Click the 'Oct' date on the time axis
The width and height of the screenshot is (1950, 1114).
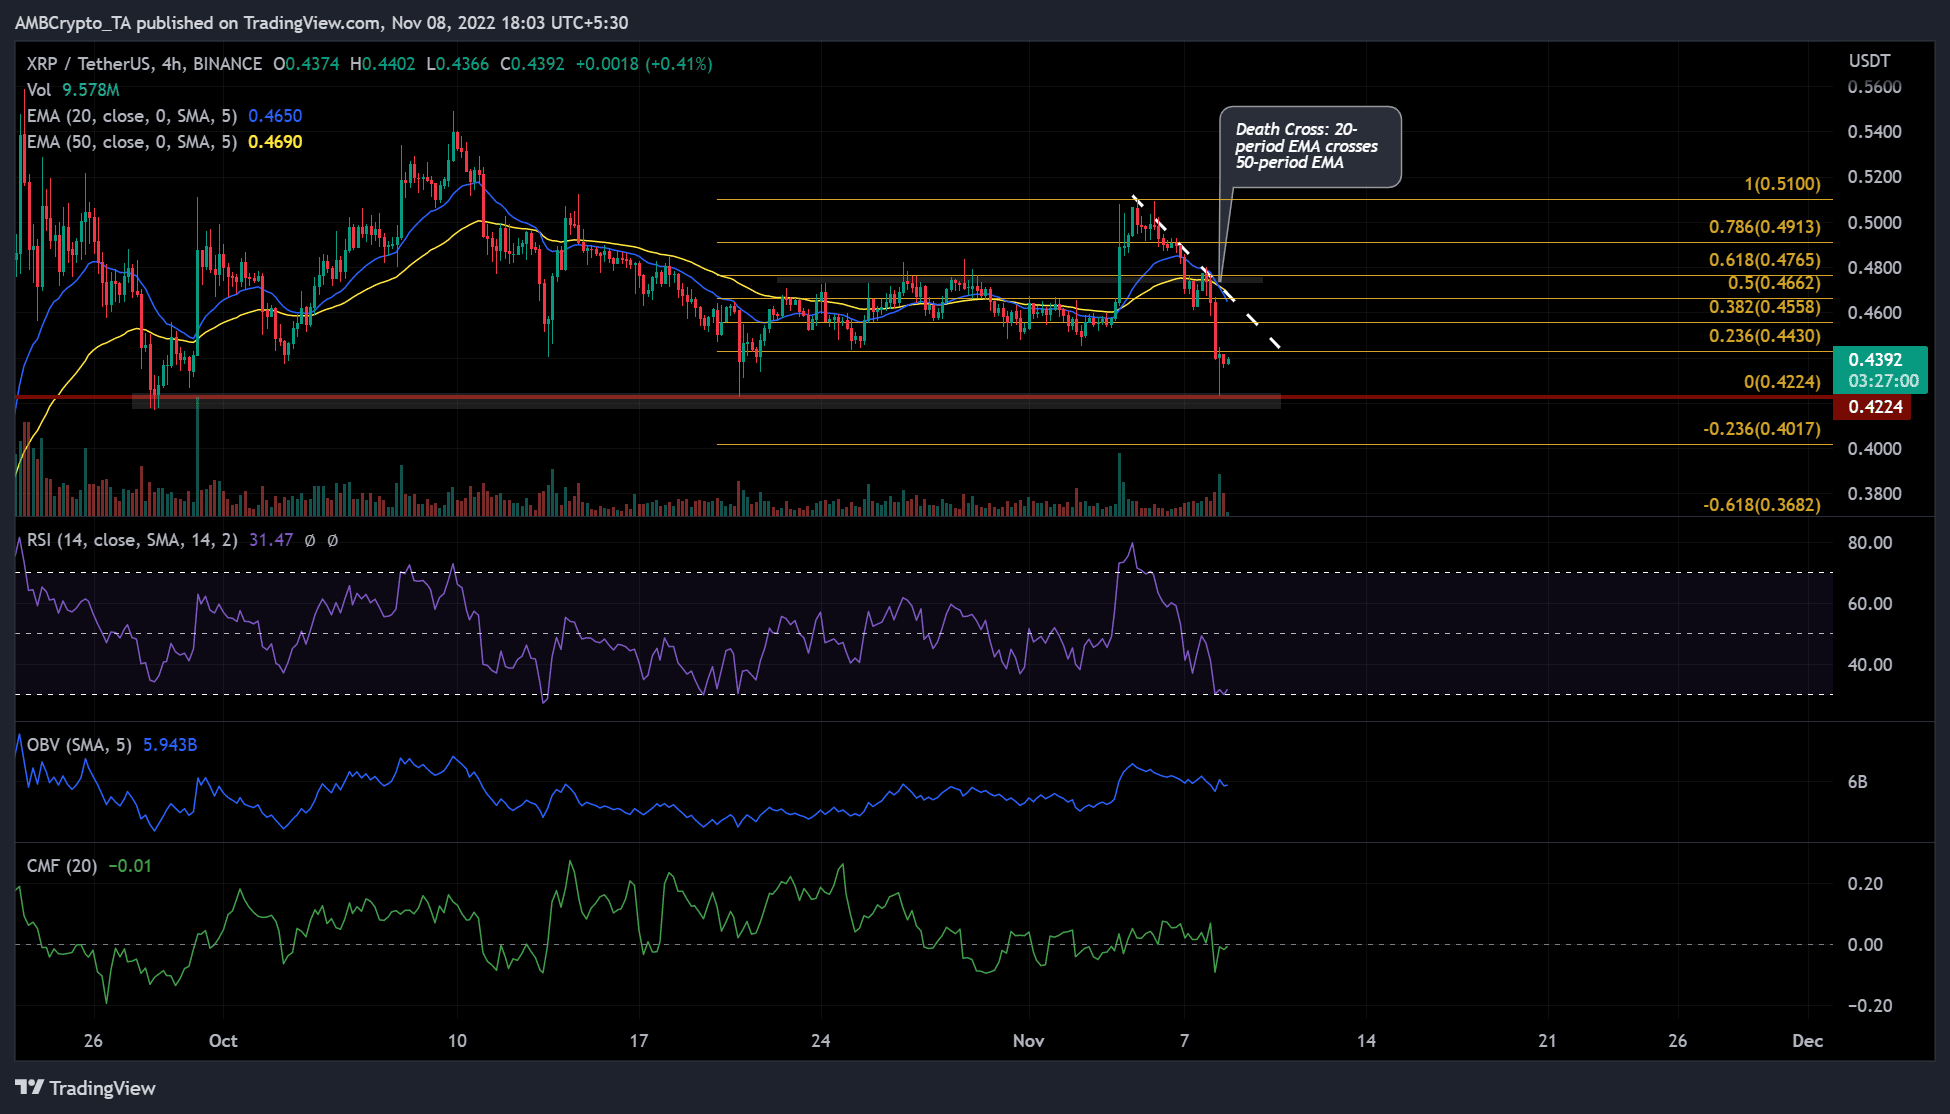coord(223,1041)
